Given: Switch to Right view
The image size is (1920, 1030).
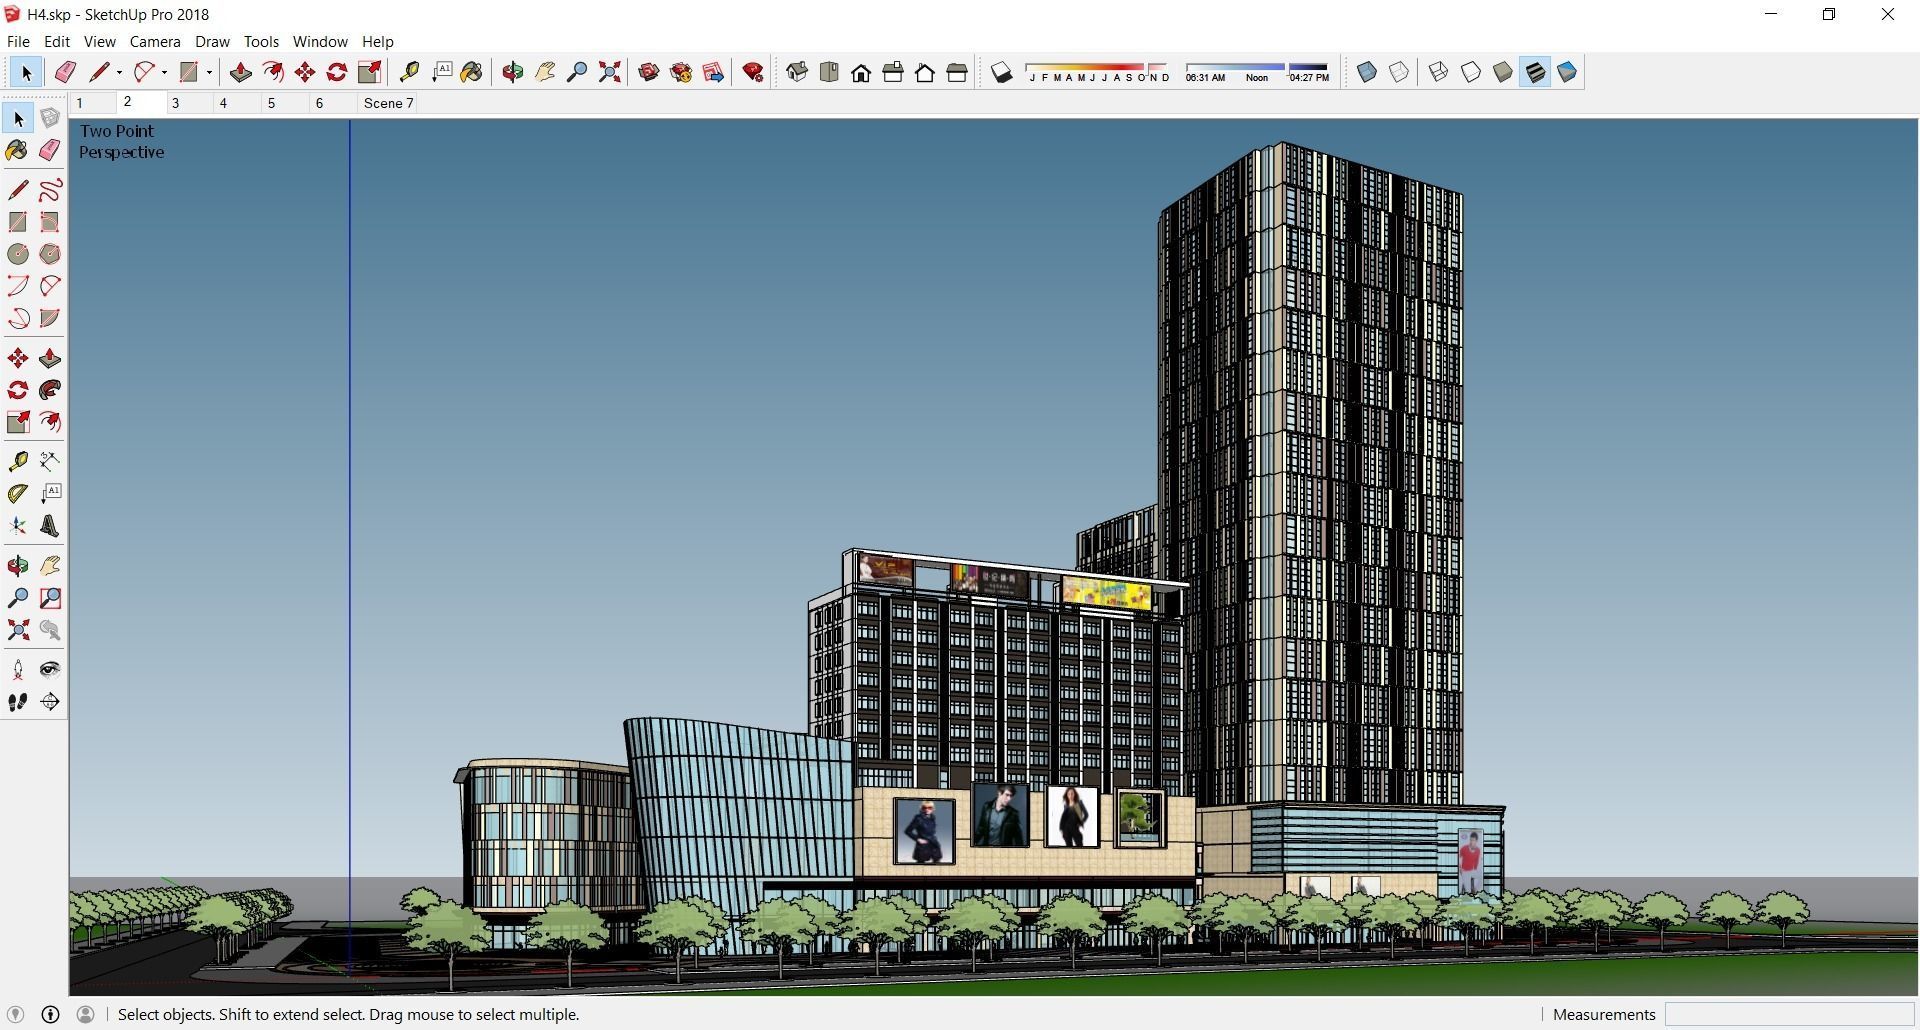Looking at the screenshot, I should pyautogui.click(x=893, y=72).
